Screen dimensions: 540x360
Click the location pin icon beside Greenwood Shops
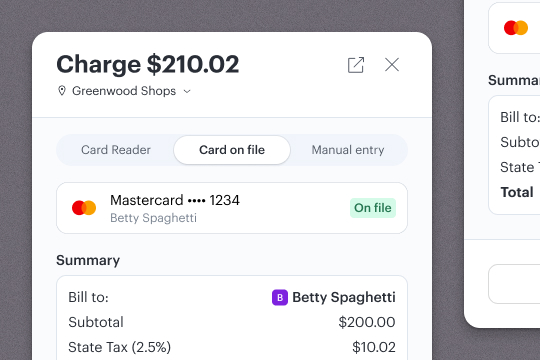[x=62, y=91]
